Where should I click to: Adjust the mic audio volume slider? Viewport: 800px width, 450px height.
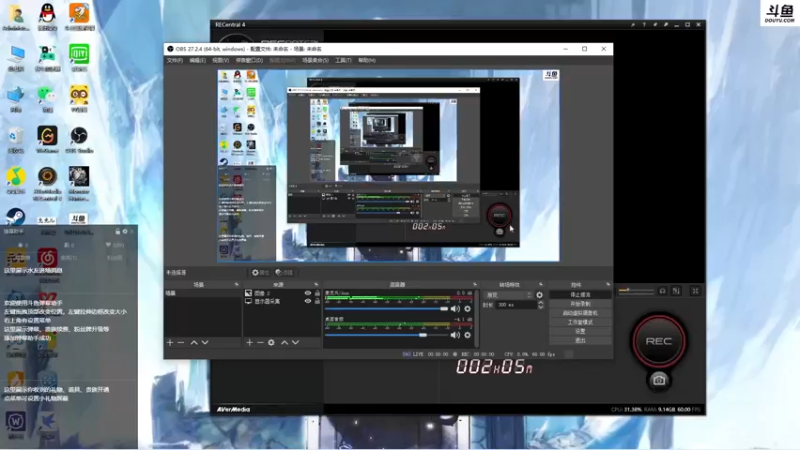coord(386,309)
